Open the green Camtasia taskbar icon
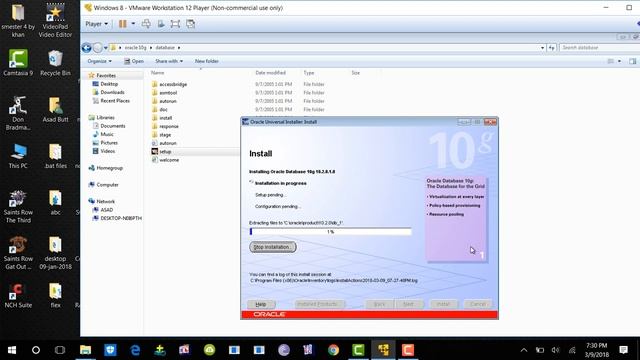Screen dimensions: 640x360 pos(358,350)
